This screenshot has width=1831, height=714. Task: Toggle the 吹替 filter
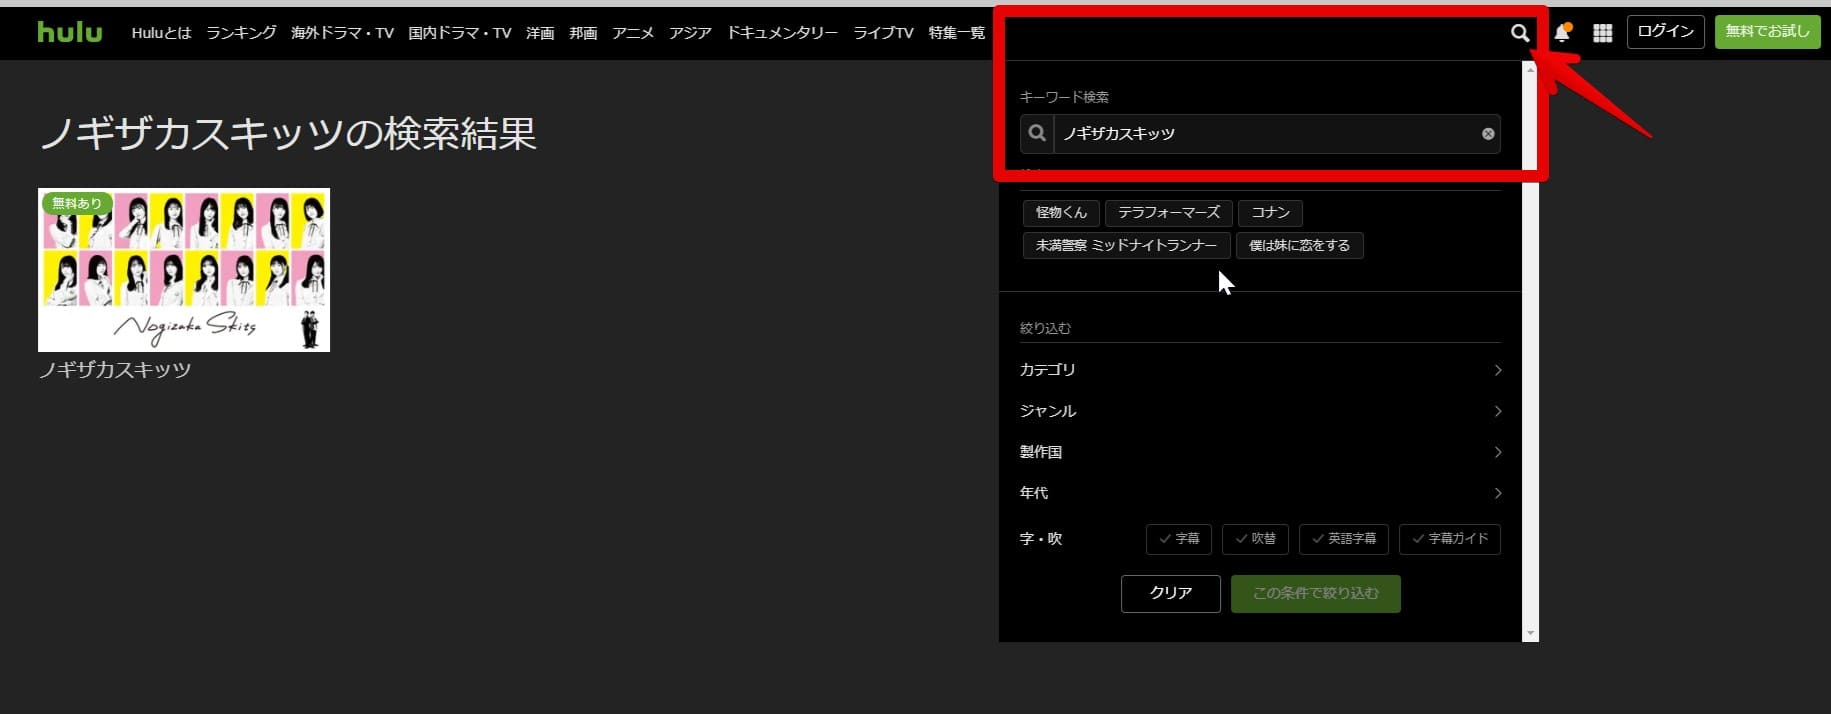click(x=1255, y=539)
